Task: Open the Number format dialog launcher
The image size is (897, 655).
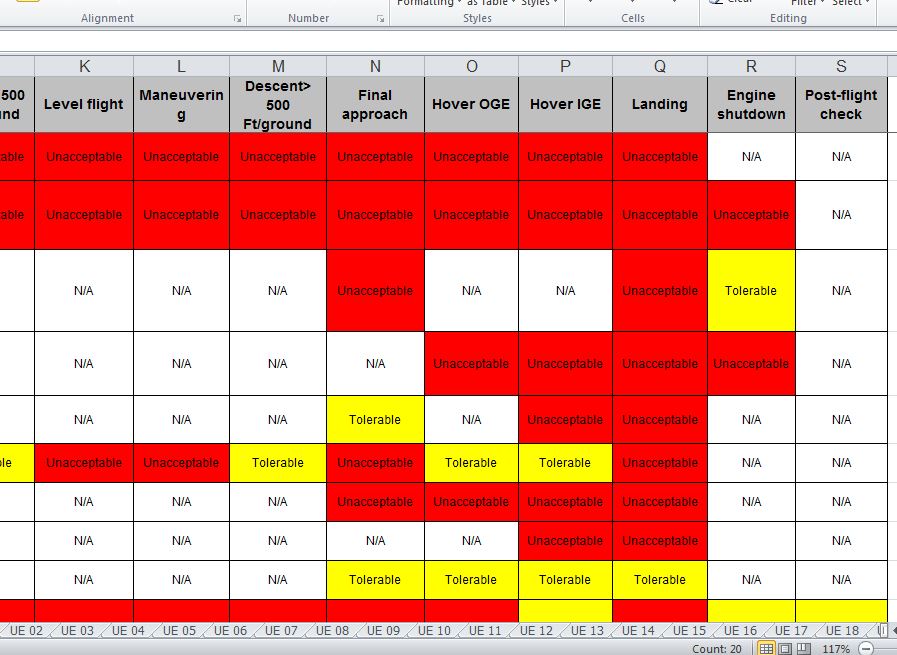Action: pyautogui.click(x=380, y=19)
